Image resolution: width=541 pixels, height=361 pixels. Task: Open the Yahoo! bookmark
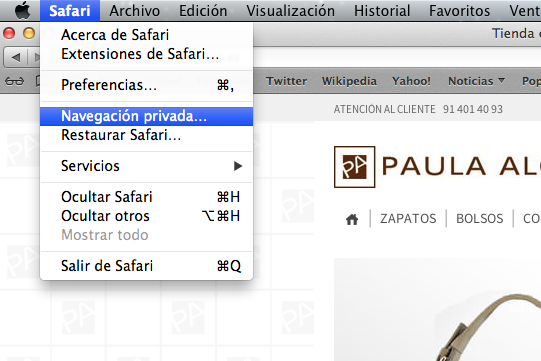(411, 81)
